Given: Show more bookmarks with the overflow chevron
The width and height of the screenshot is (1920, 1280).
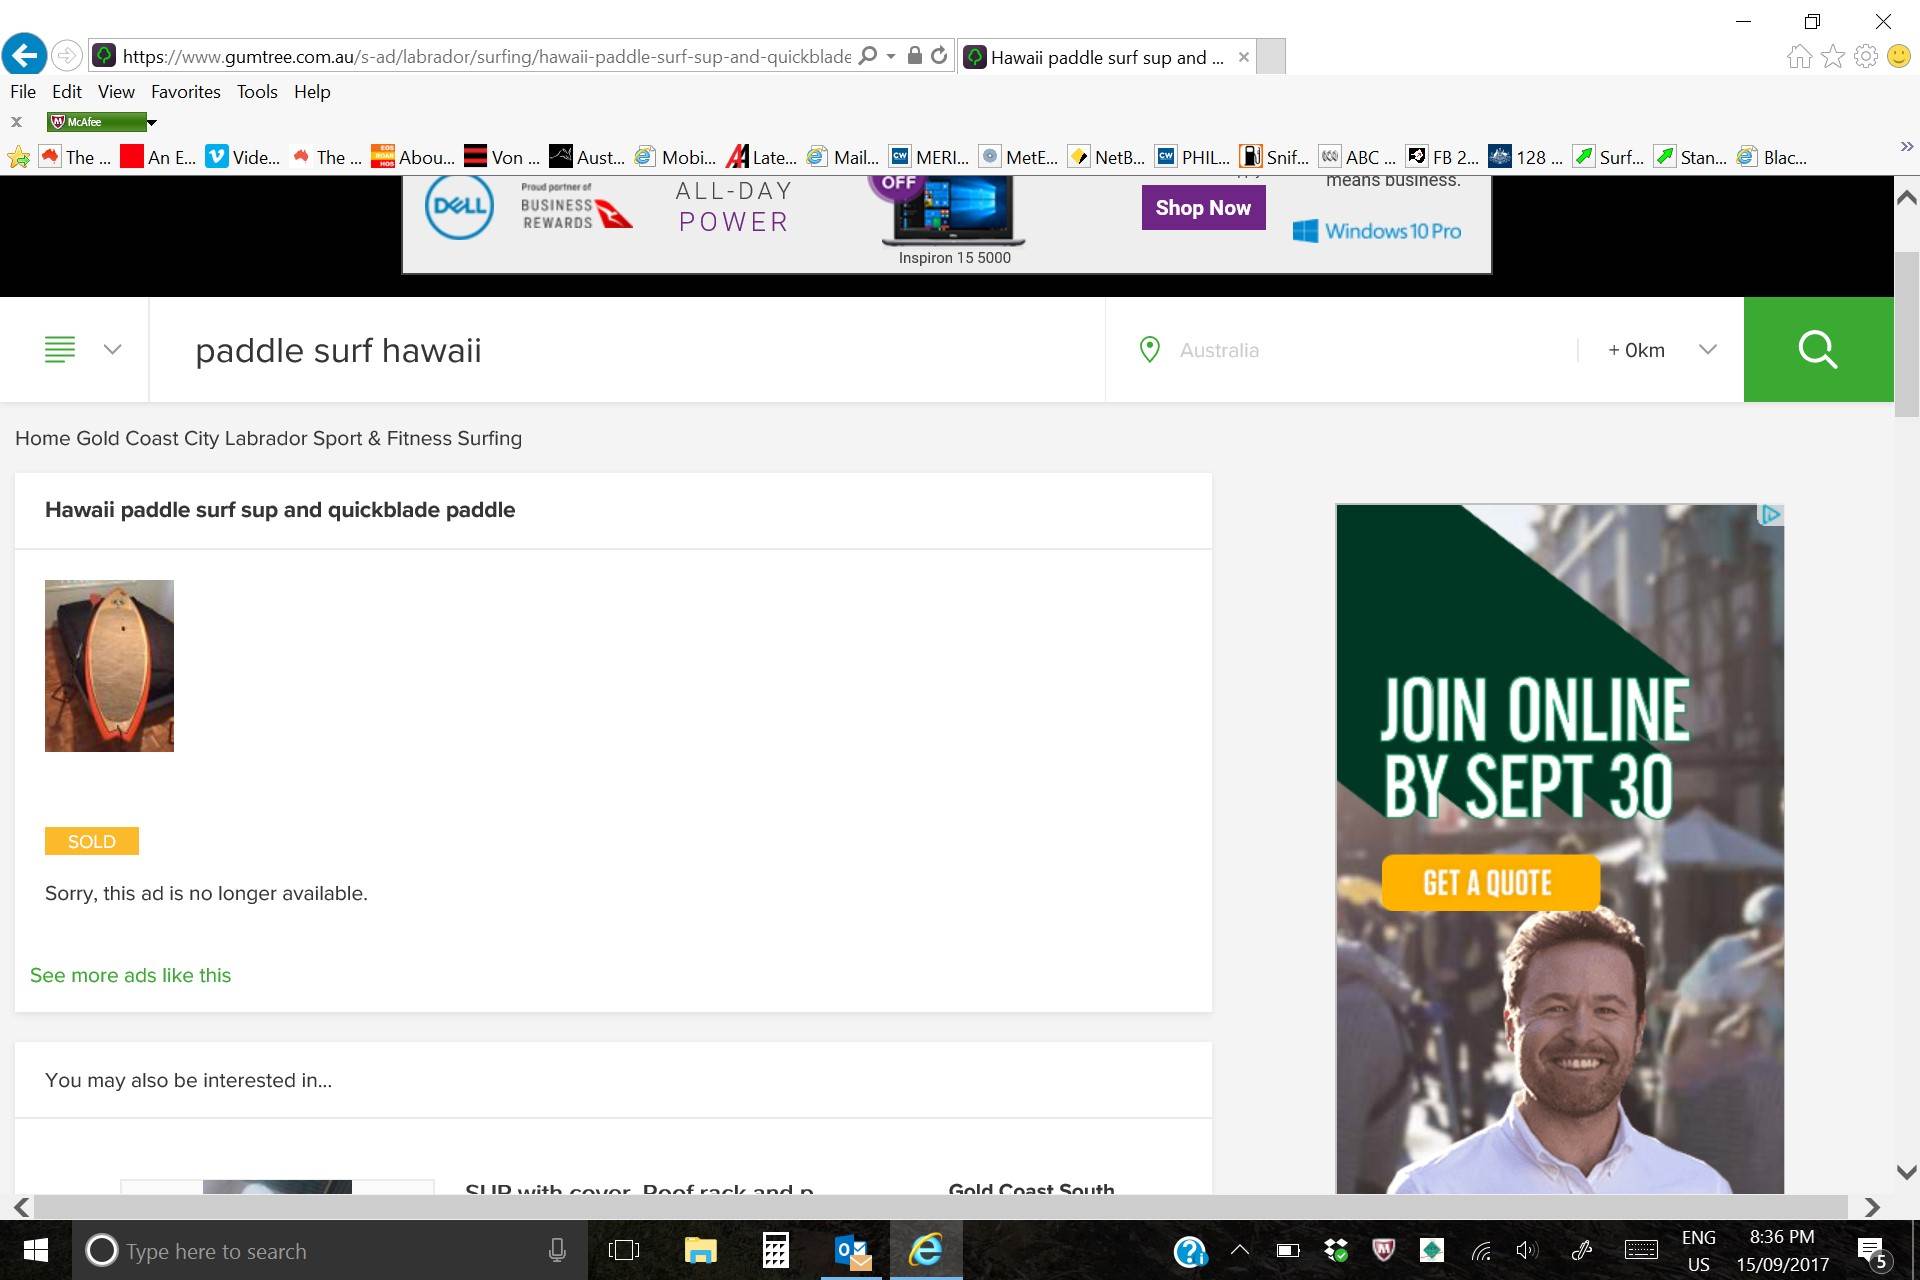Looking at the screenshot, I should (1906, 147).
